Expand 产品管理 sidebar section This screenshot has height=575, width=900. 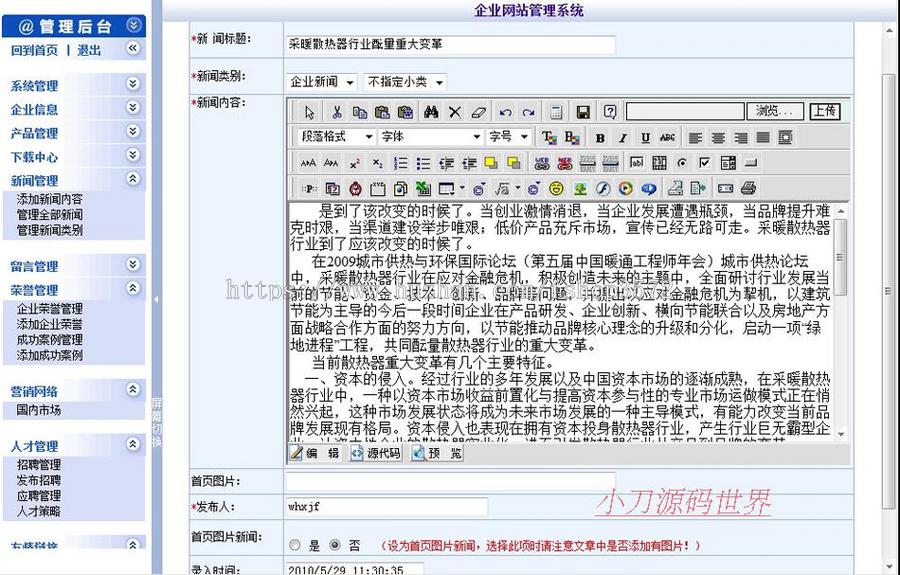click(x=133, y=131)
